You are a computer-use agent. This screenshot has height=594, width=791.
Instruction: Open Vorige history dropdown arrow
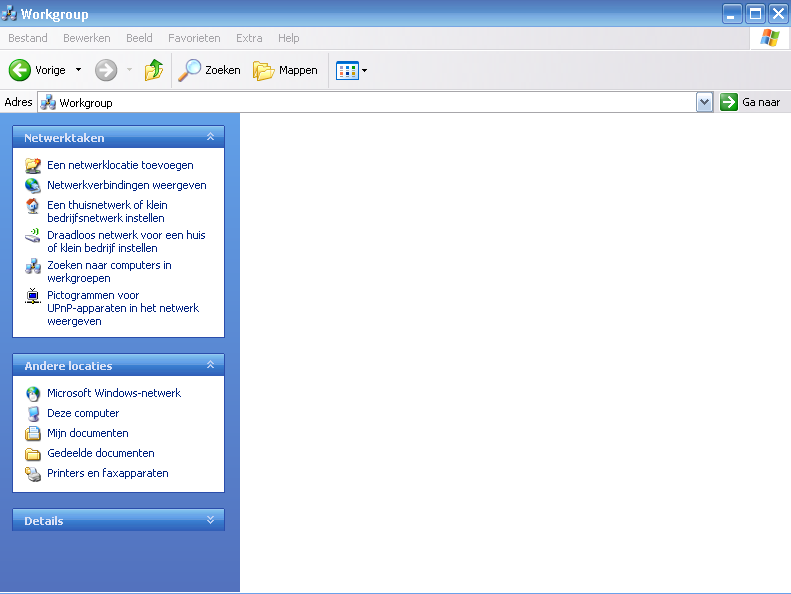tap(78, 70)
